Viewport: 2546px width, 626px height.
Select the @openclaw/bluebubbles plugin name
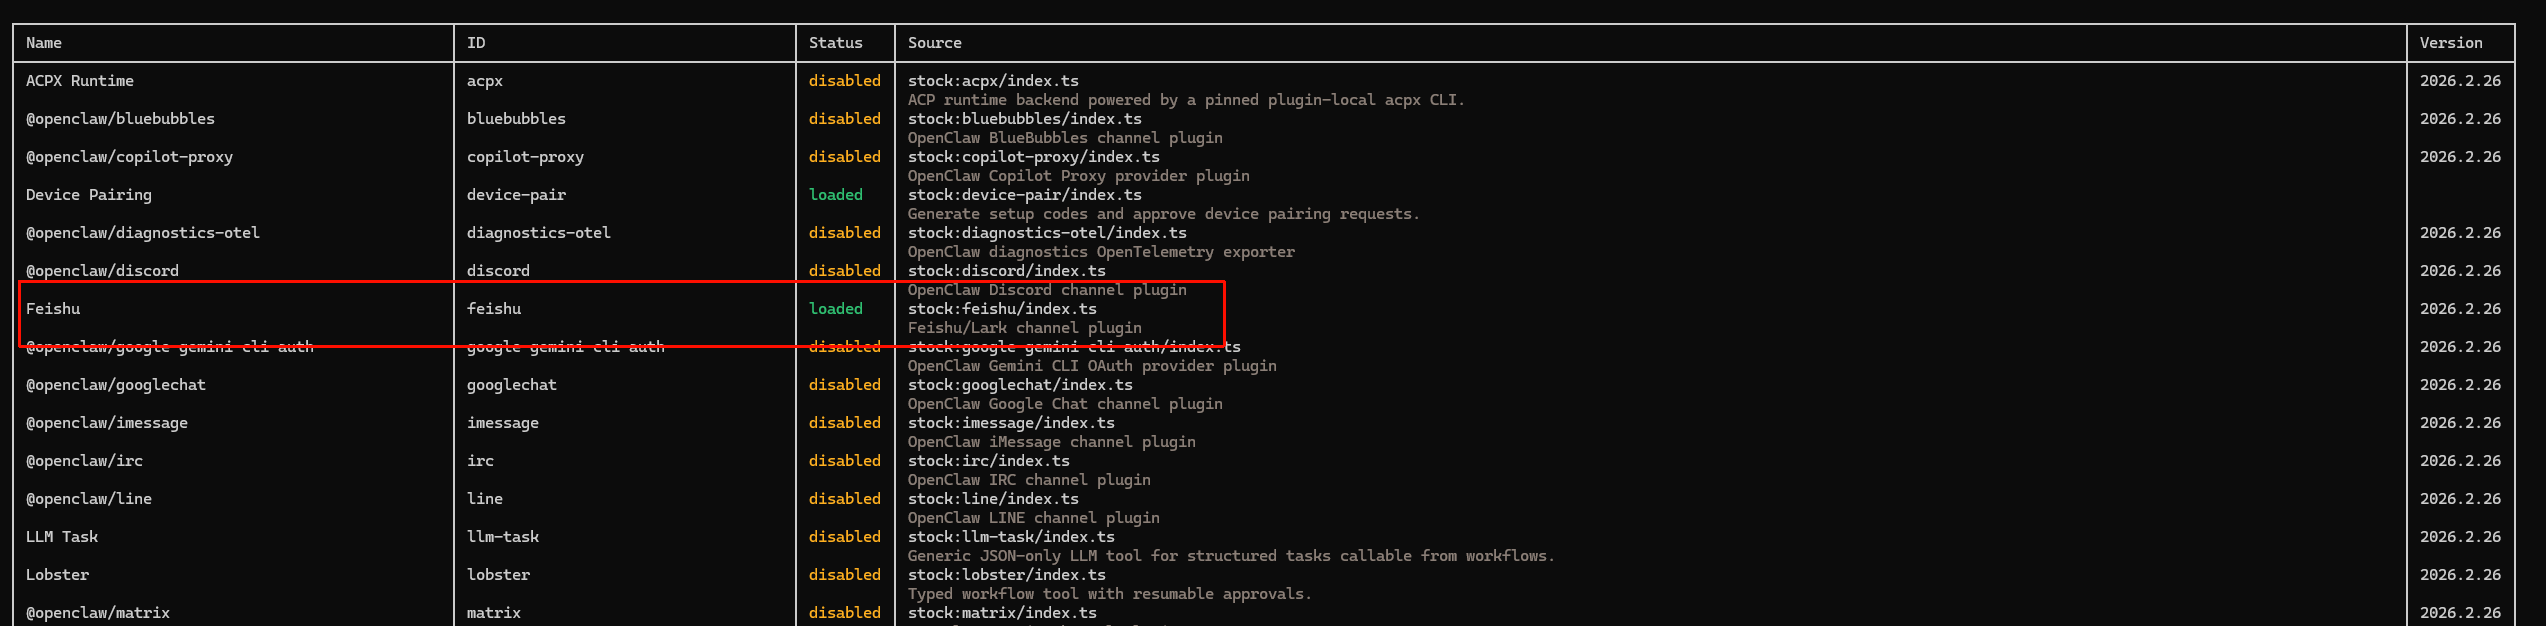[x=120, y=119]
